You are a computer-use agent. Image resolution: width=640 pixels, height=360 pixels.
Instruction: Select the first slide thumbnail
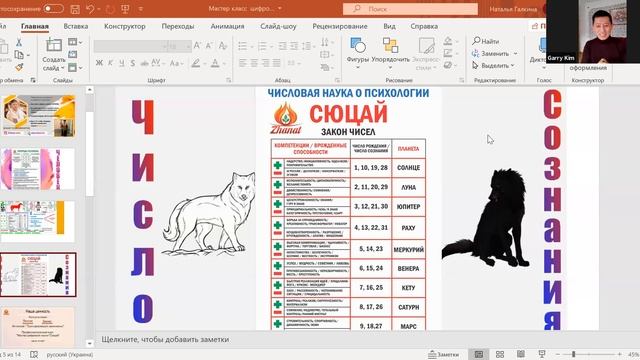click(x=39, y=116)
